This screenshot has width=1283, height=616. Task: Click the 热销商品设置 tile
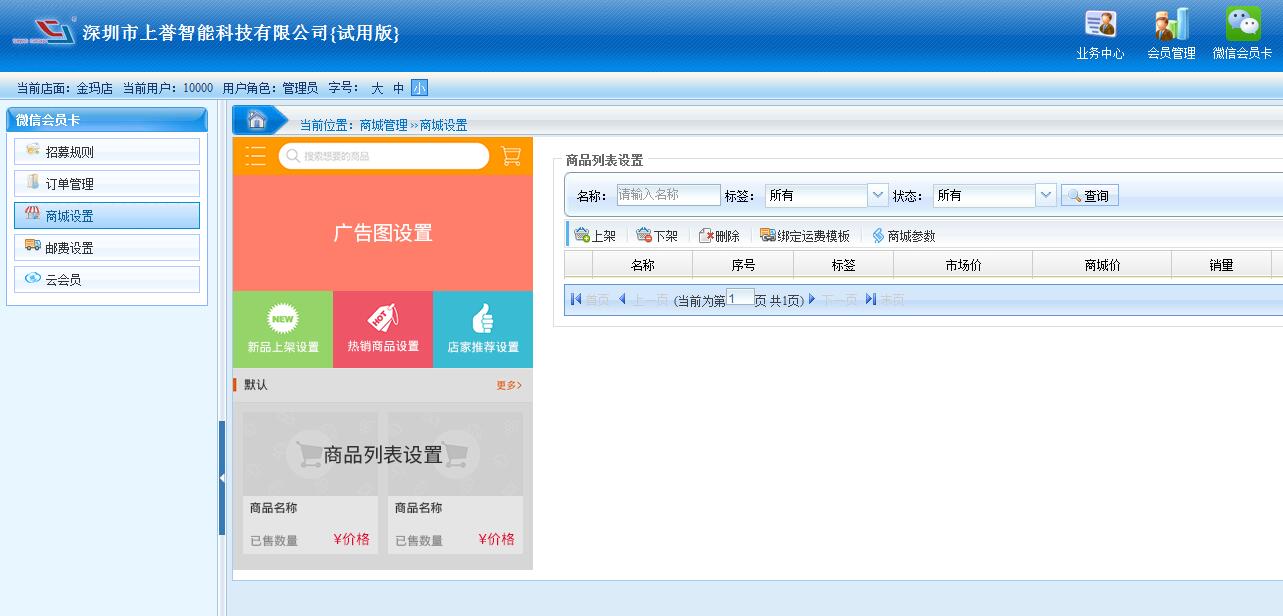click(383, 330)
